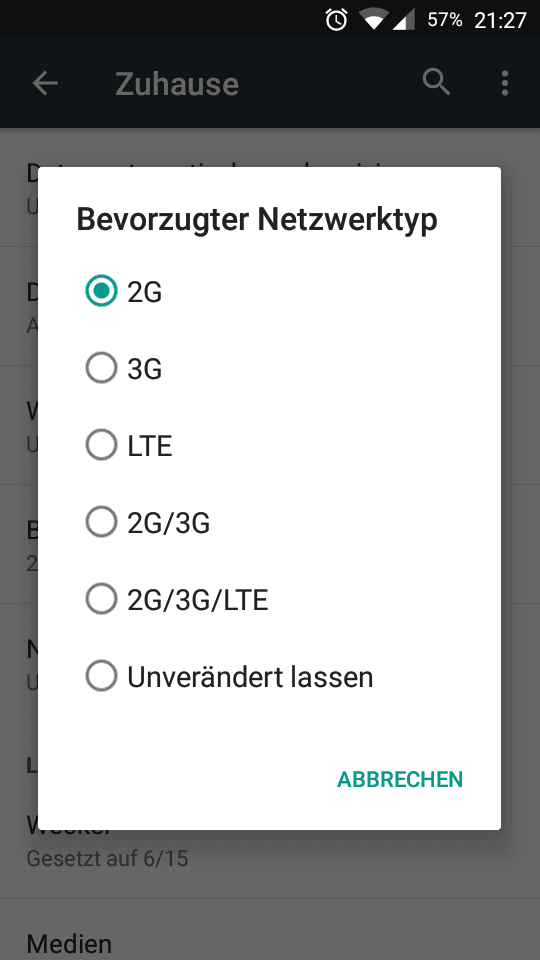Tap the Bevorzugter Netzwerktyp dialog title
Screen dimensions: 540x960
[257, 219]
